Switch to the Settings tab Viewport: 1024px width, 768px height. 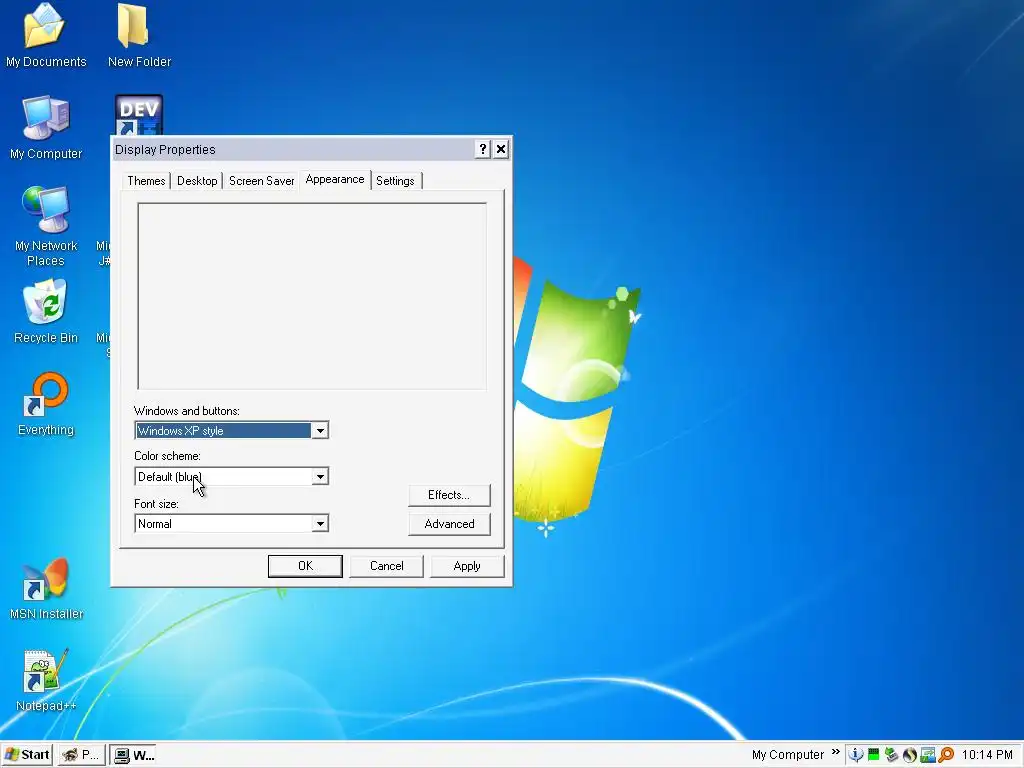click(x=395, y=181)
